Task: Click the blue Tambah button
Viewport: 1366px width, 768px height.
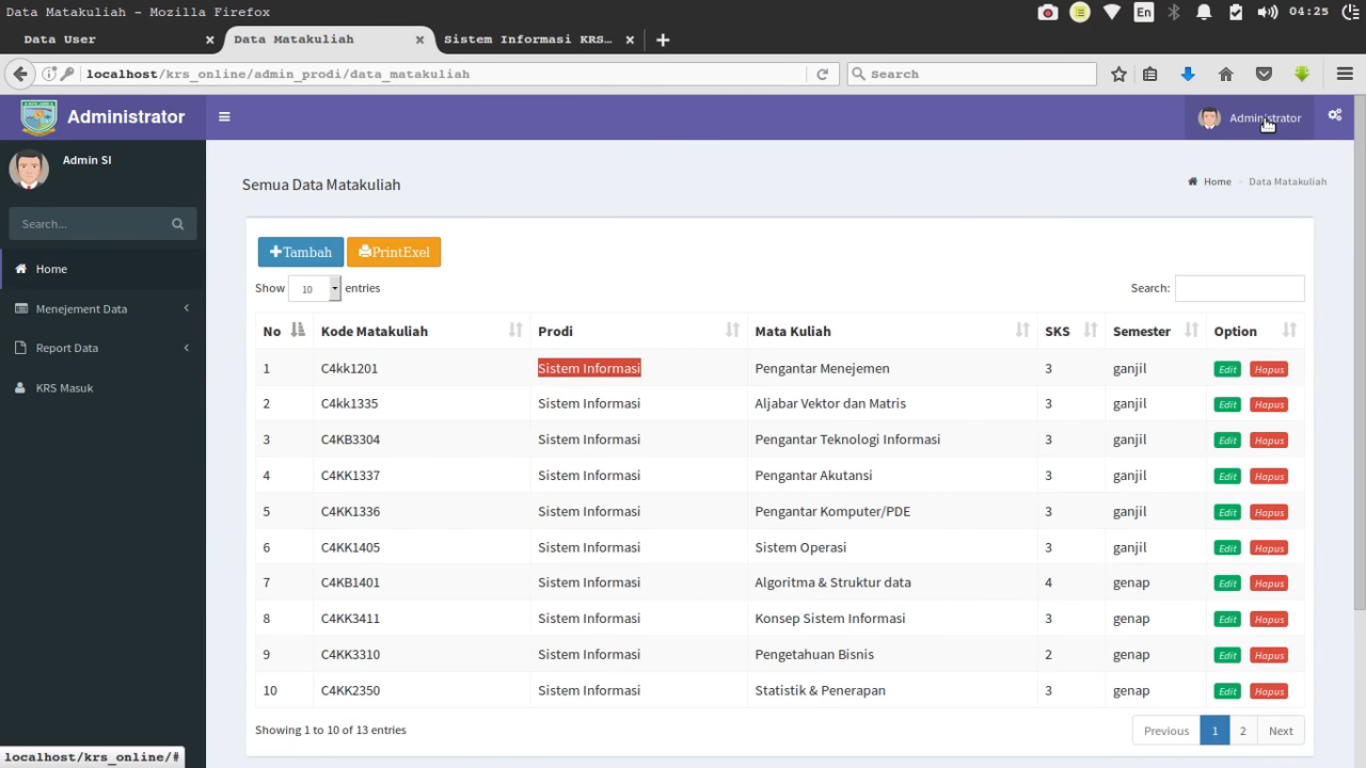Action: pyautogui.click(x=300, y=252)
